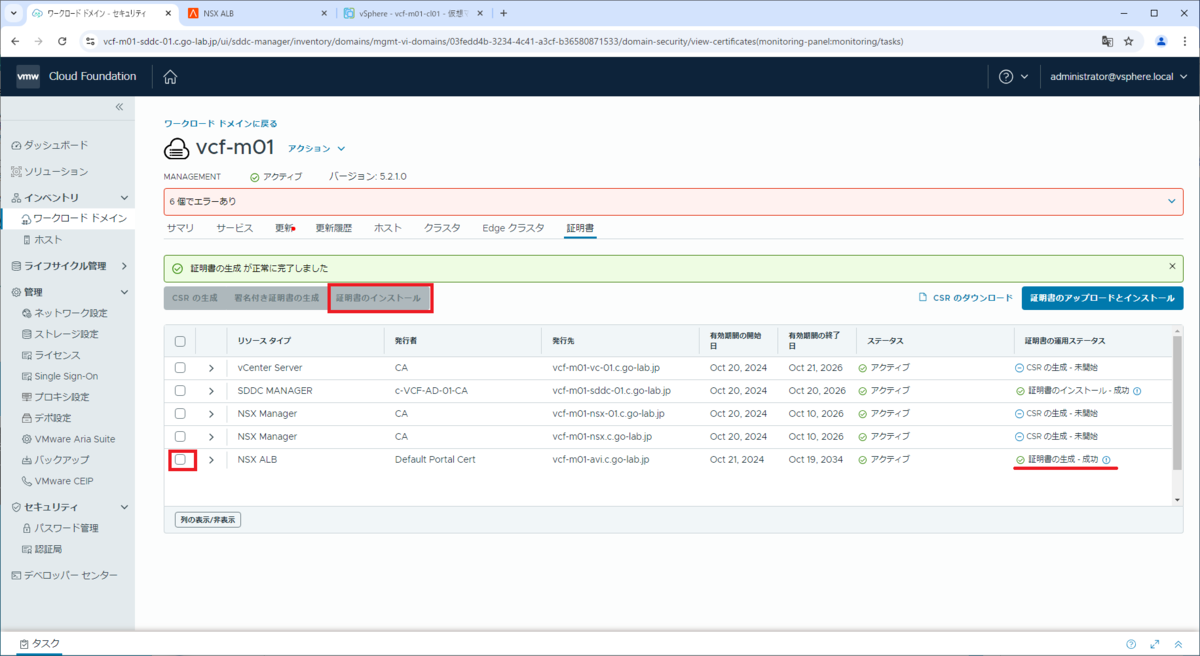This screenshot has height=656, width=1200.
Task: Click info icon beside 証明書の生成 - 成功
Action: click(1107, 460)
